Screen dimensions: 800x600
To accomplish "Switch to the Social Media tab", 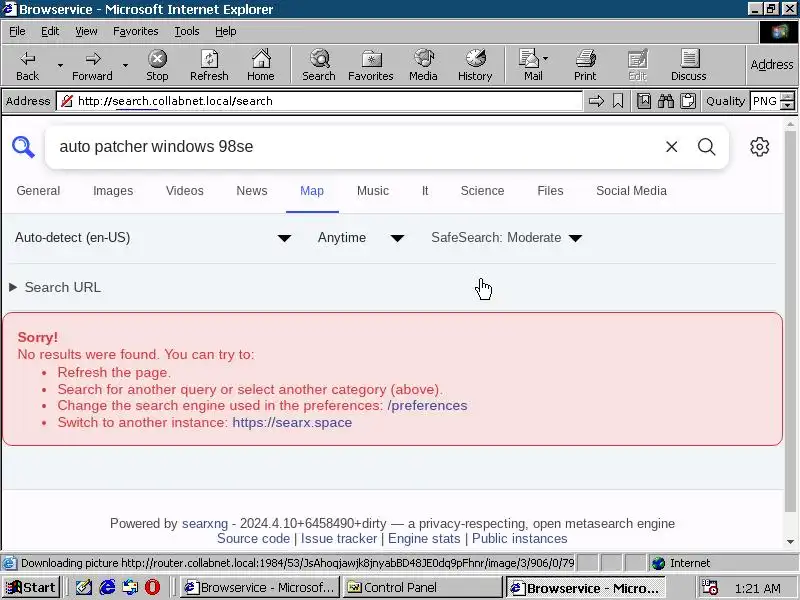I will point(632,191).
